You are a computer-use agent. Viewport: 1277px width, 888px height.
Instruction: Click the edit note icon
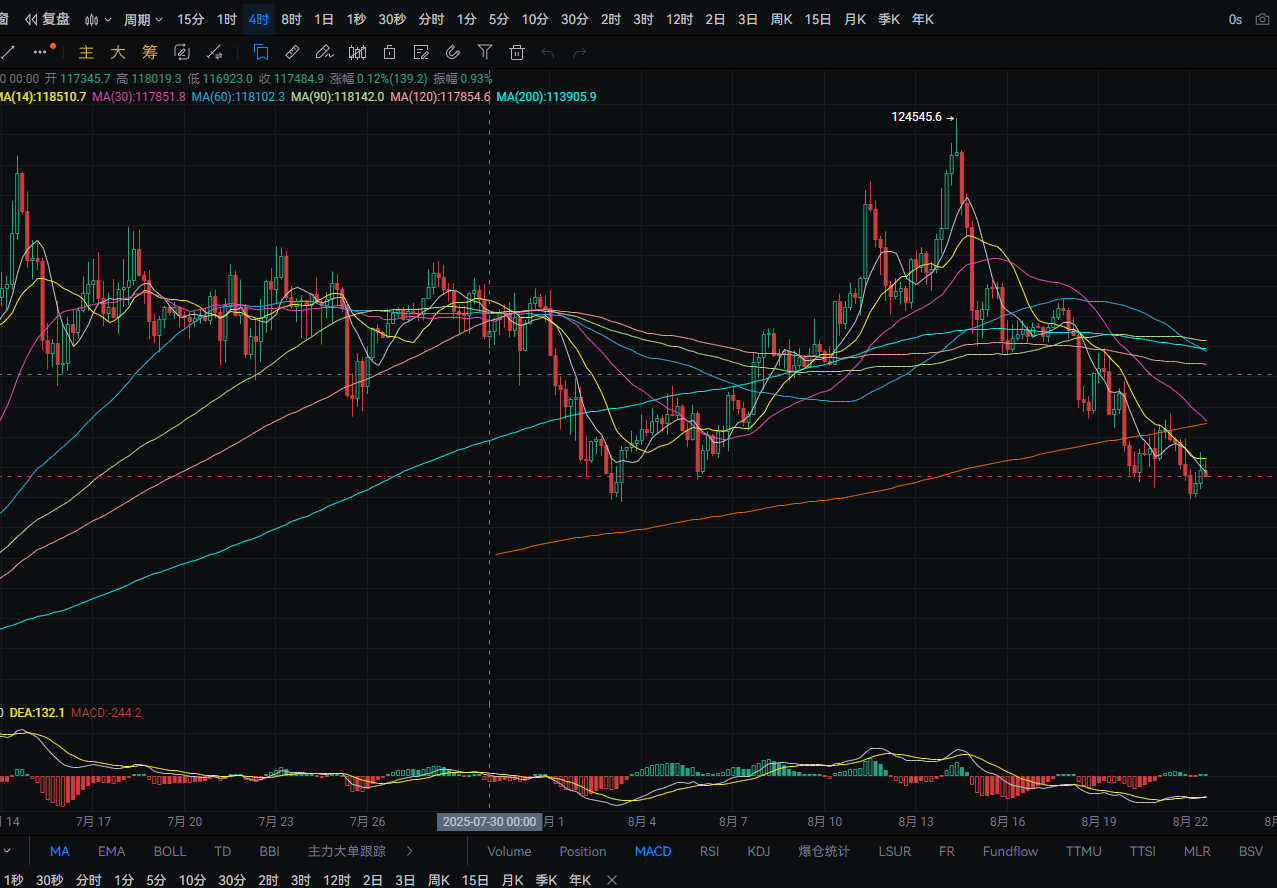coord(421,52)
